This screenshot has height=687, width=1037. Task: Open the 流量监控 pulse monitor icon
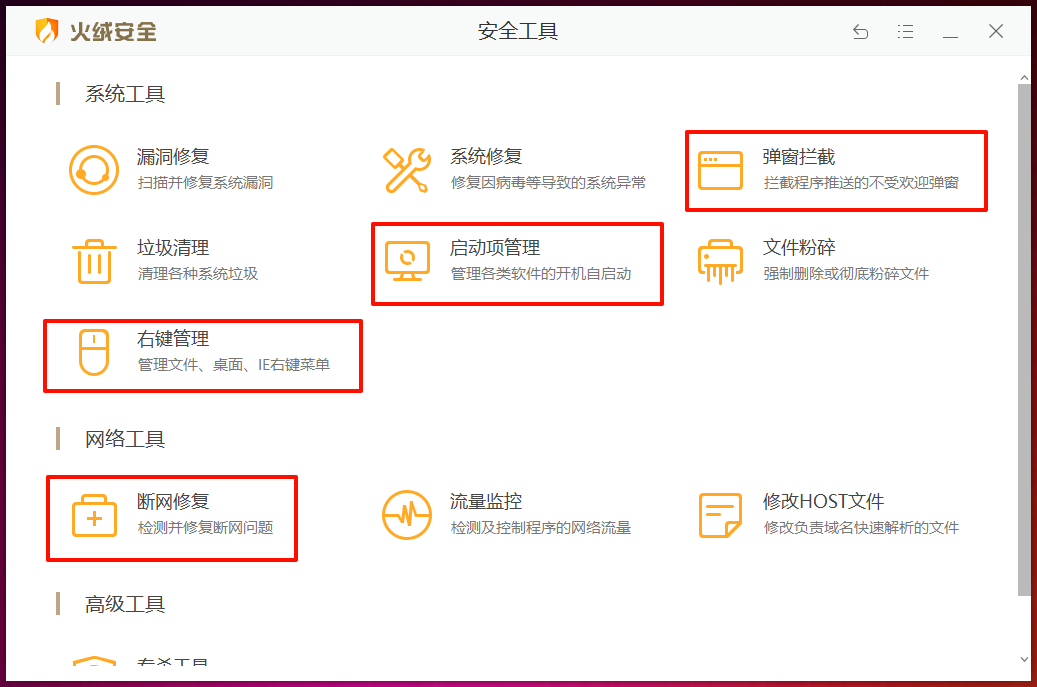[407, 516]
